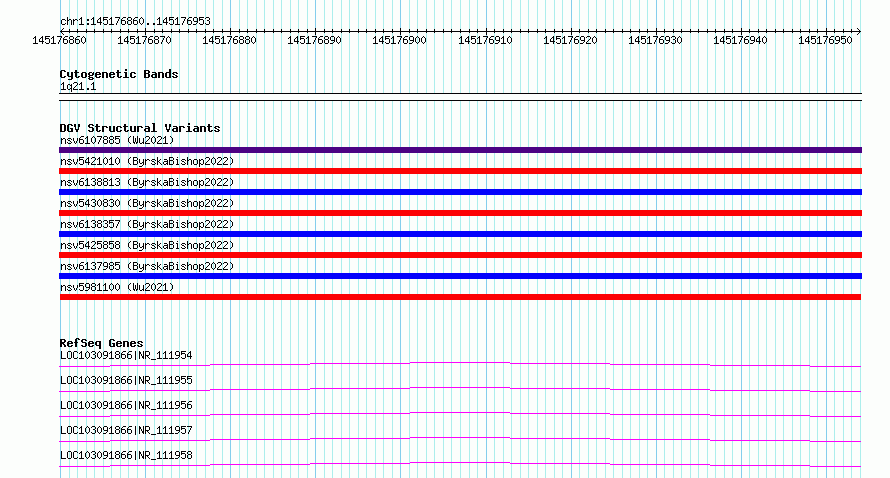Select transcript LOC103091866|NR_111958
Image resolution: width=890 pixels, height=478 pixels.
[x=126, y=455]
